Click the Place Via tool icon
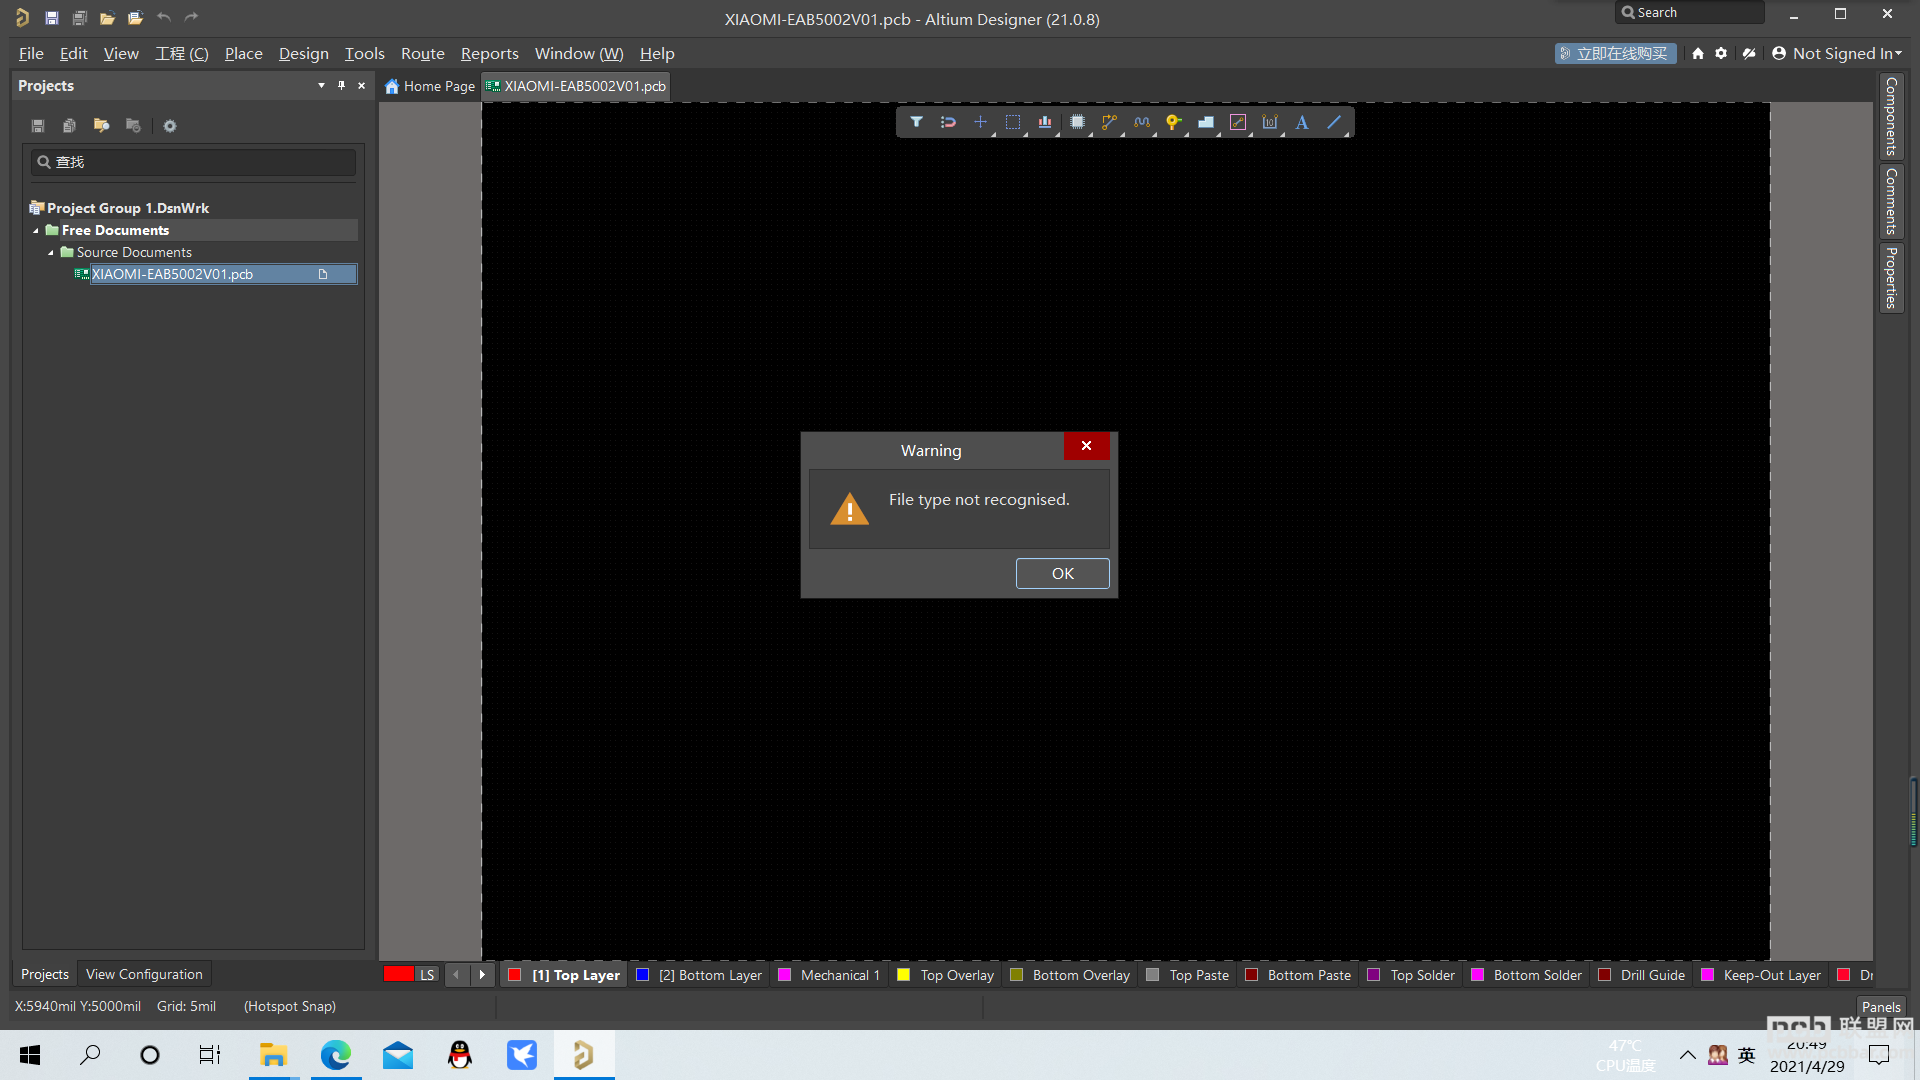 click(x=1173, y=122)
